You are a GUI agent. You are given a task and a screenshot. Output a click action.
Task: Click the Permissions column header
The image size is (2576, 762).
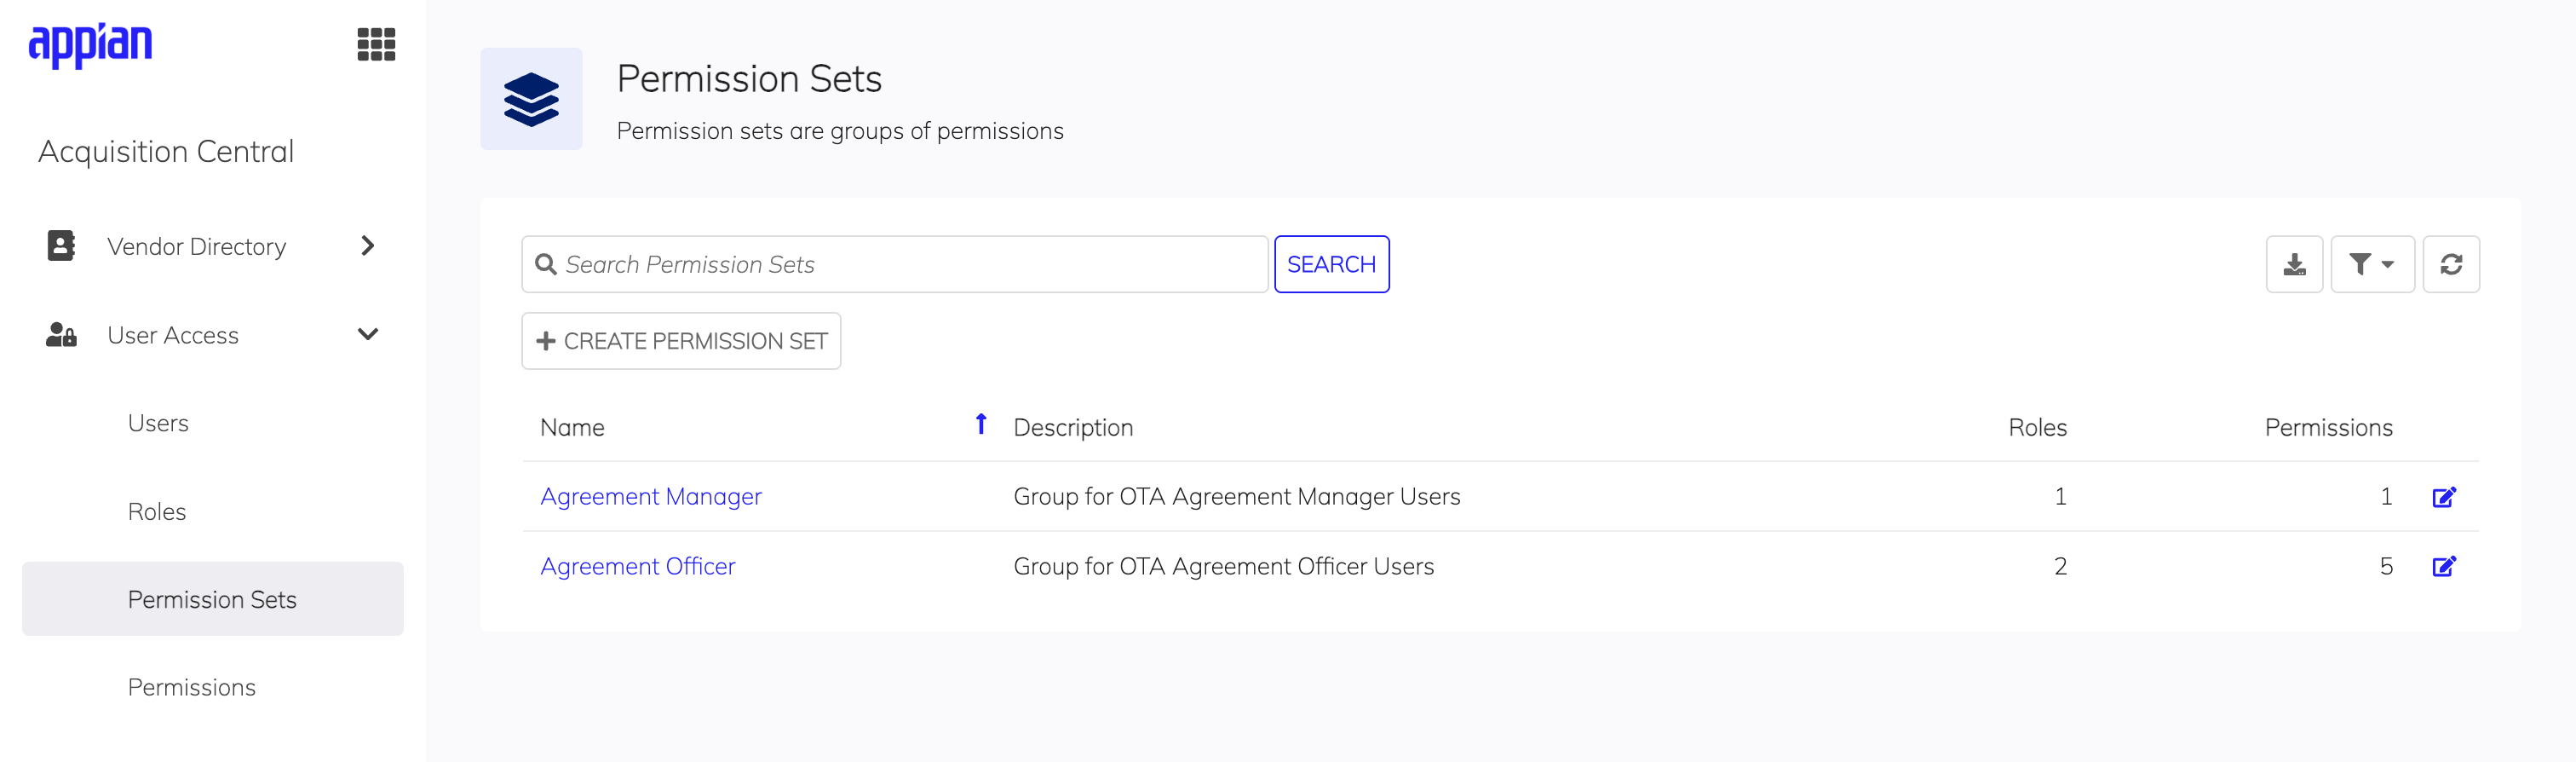tap(2328, 428)
